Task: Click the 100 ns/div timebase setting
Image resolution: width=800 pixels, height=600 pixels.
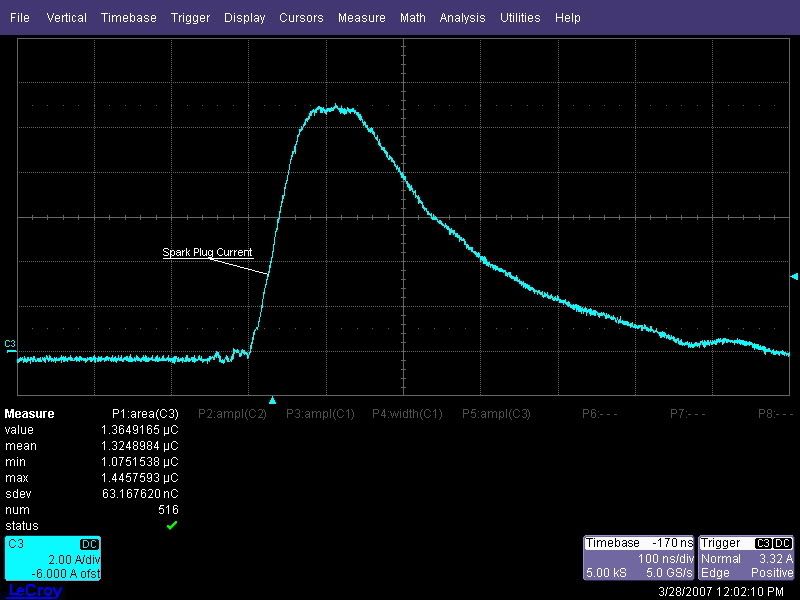Action: click(665, 559)
